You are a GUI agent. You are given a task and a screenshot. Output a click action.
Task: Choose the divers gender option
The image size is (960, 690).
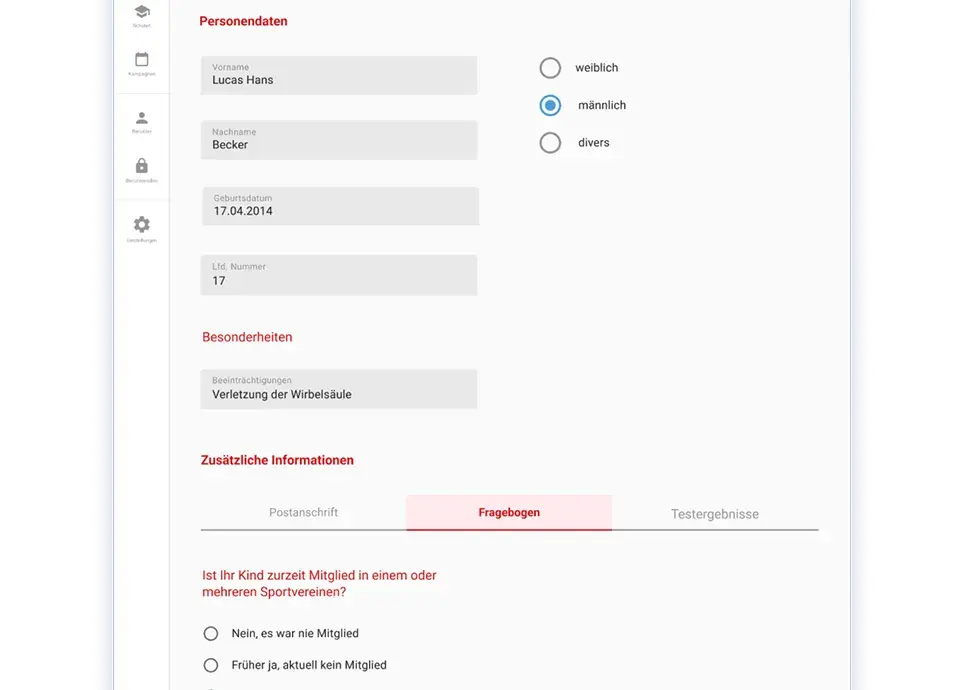tap(550, 143)
